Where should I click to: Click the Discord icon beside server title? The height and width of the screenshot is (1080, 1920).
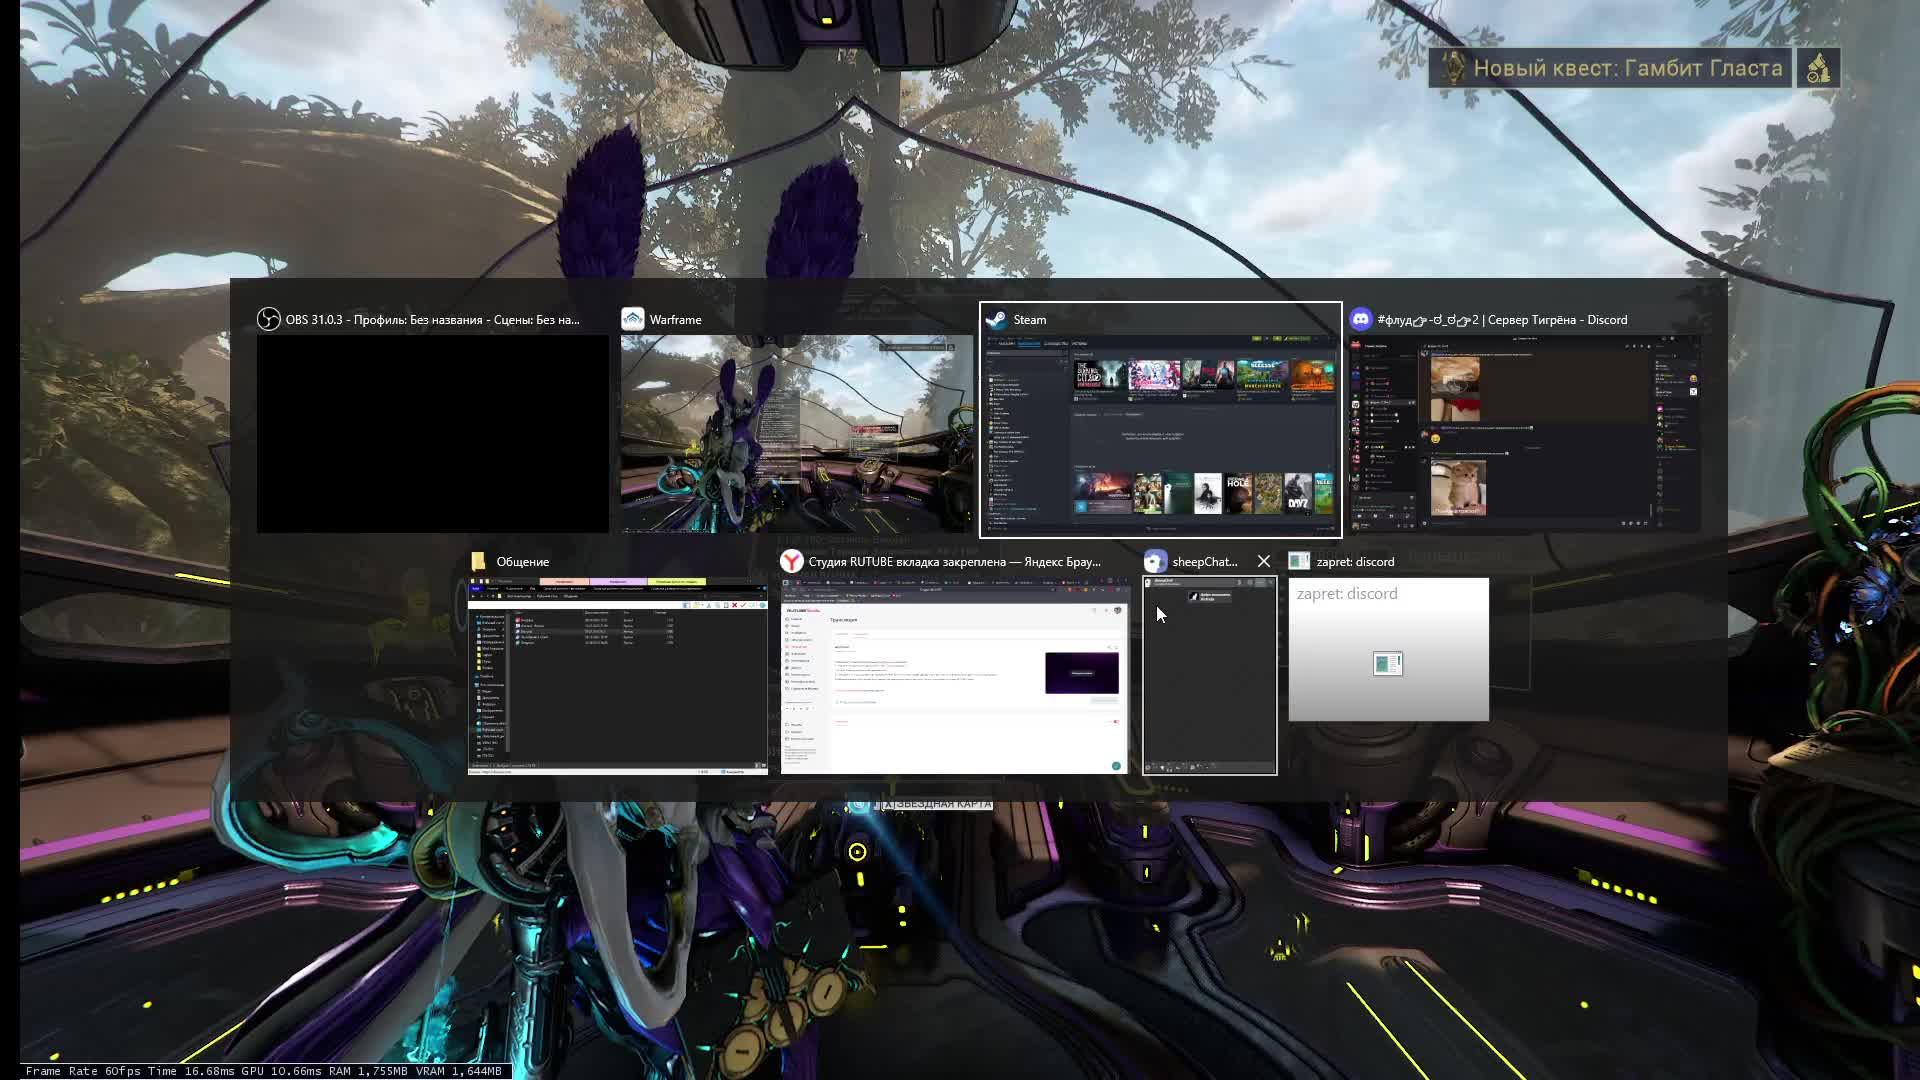tap(1360, 319)
